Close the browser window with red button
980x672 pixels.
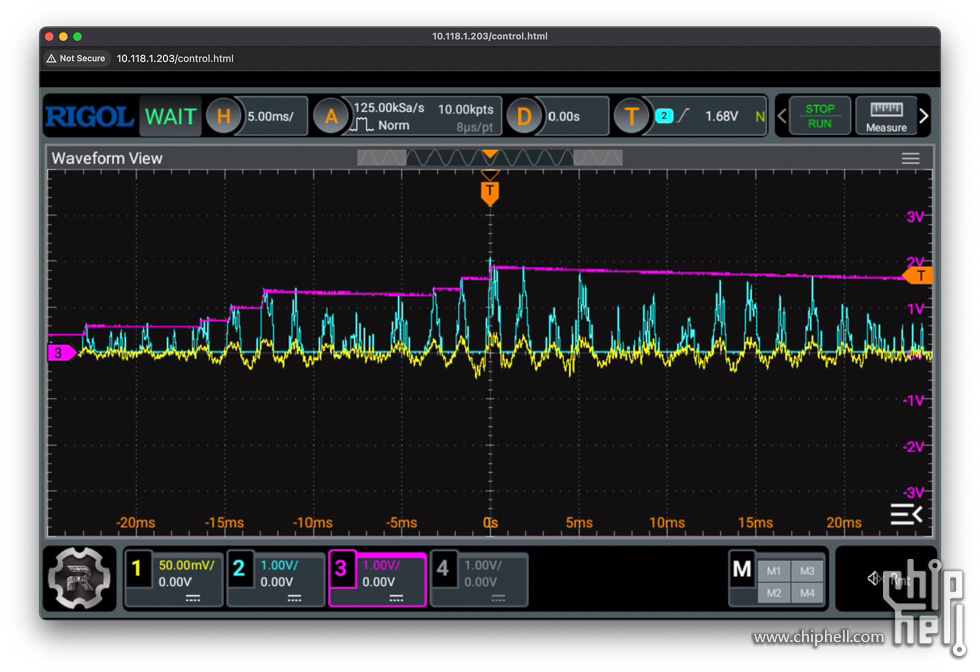pos(49,36)
